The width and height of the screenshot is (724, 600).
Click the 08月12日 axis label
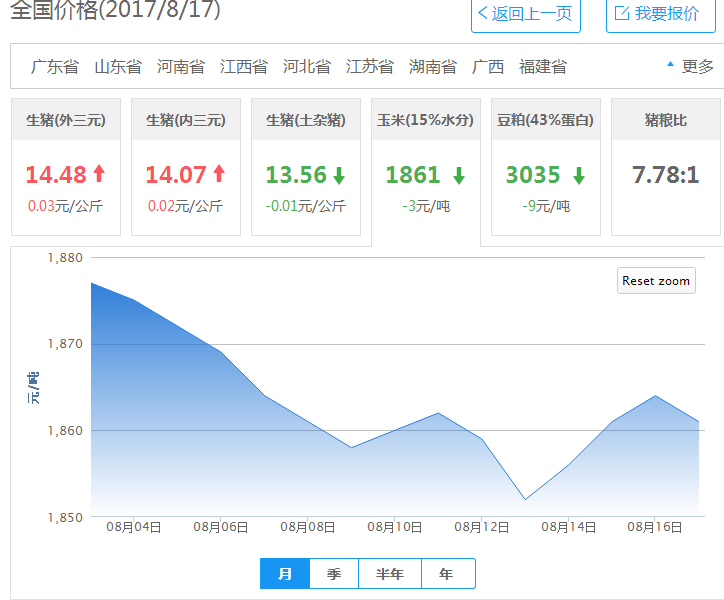pyautogui.click(x=482, y=527)
